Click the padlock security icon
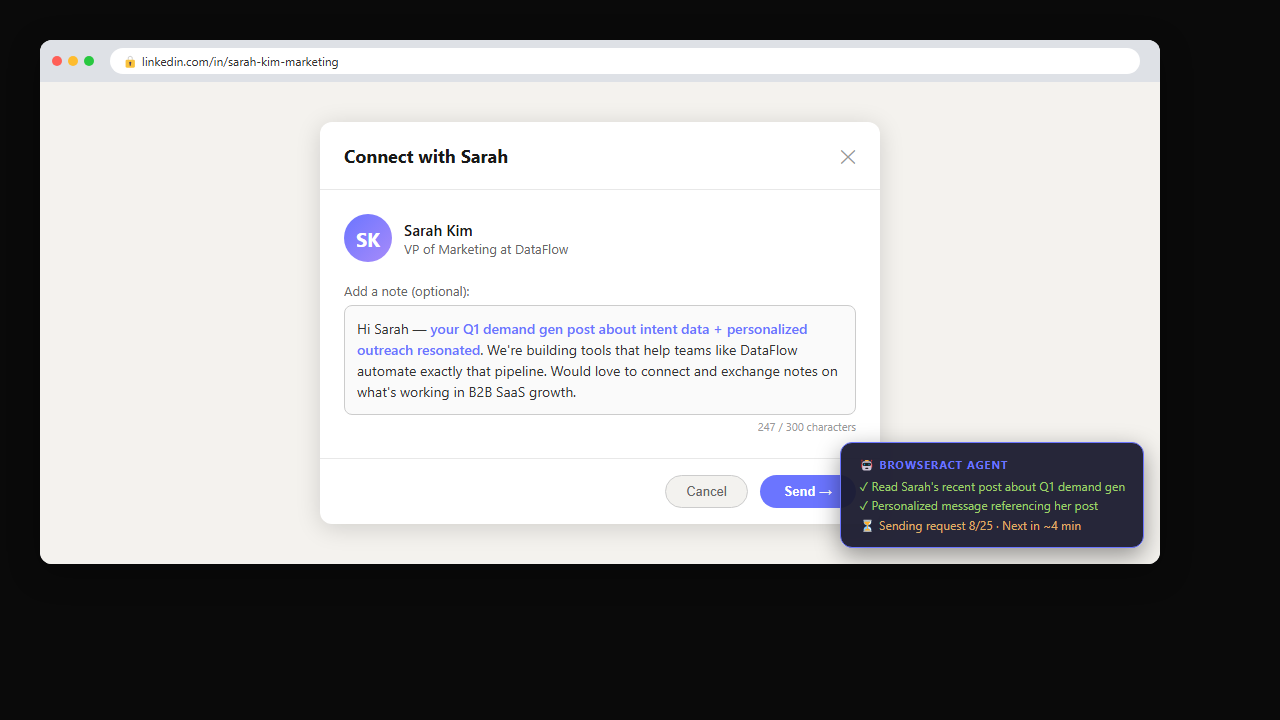This screenshot has width=1280, height=720. coord(130,62)
